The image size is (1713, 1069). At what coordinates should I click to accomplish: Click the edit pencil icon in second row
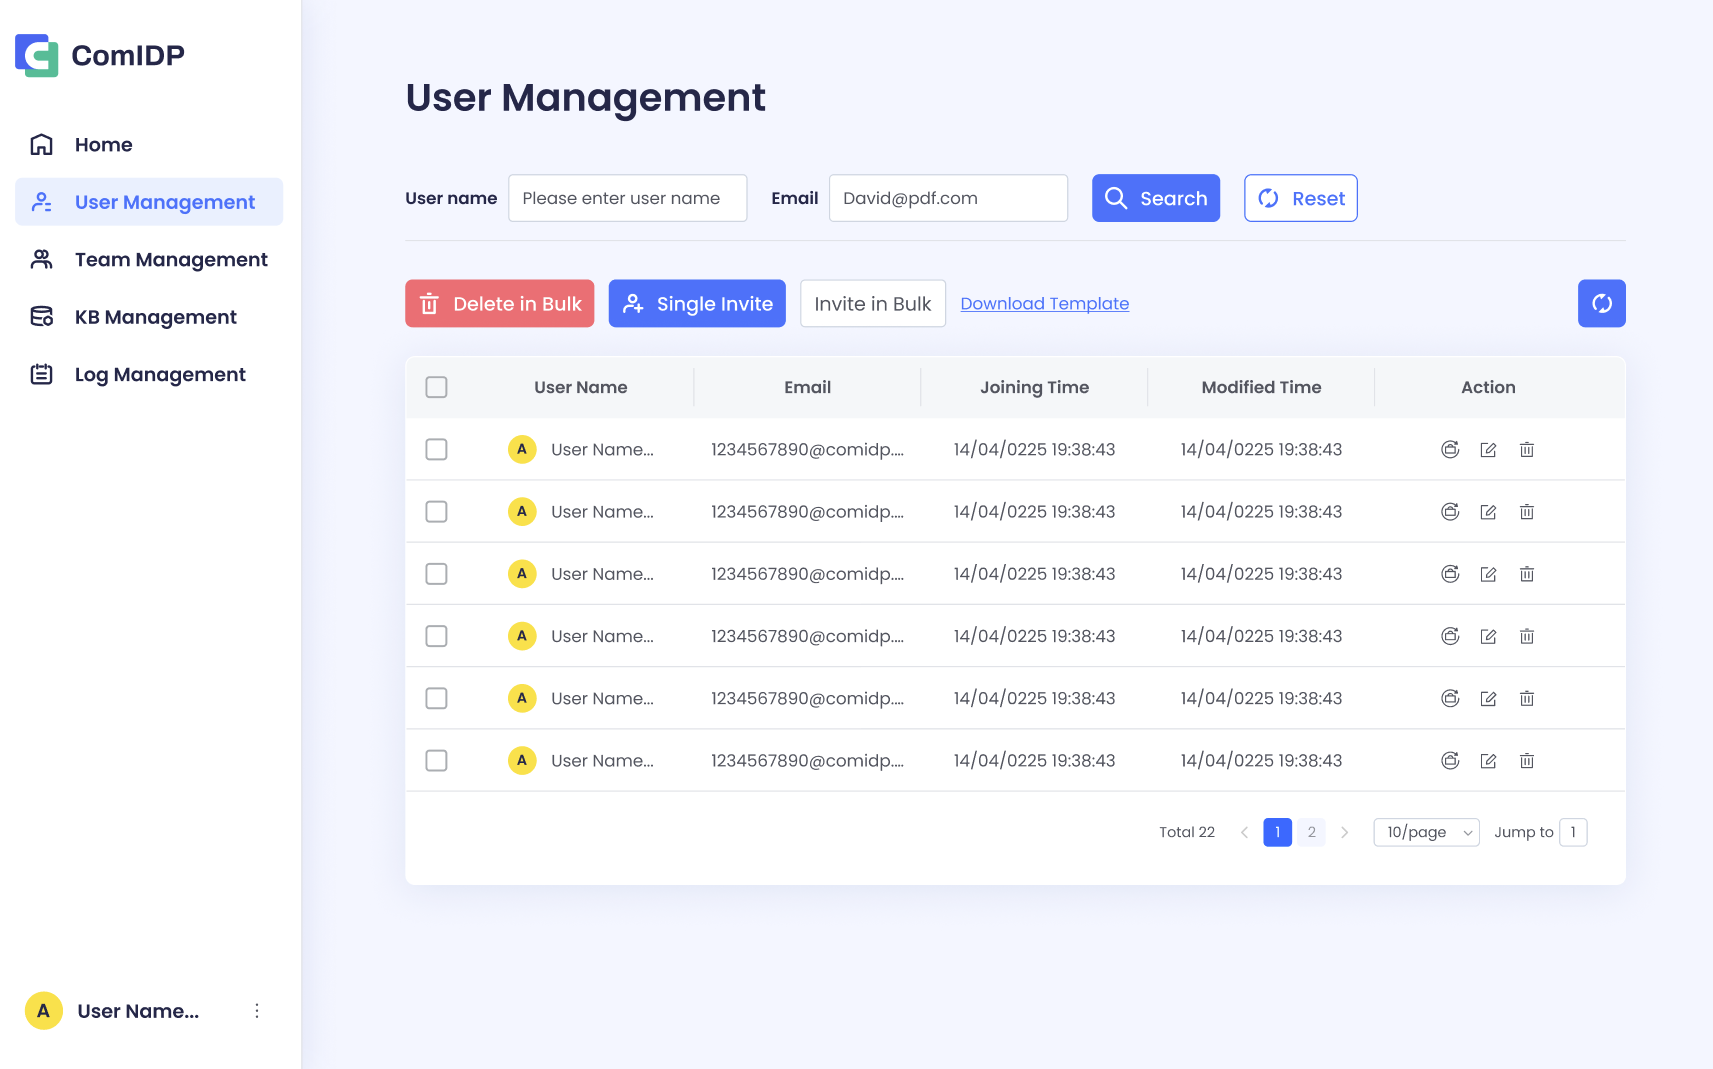(1488, 512)
